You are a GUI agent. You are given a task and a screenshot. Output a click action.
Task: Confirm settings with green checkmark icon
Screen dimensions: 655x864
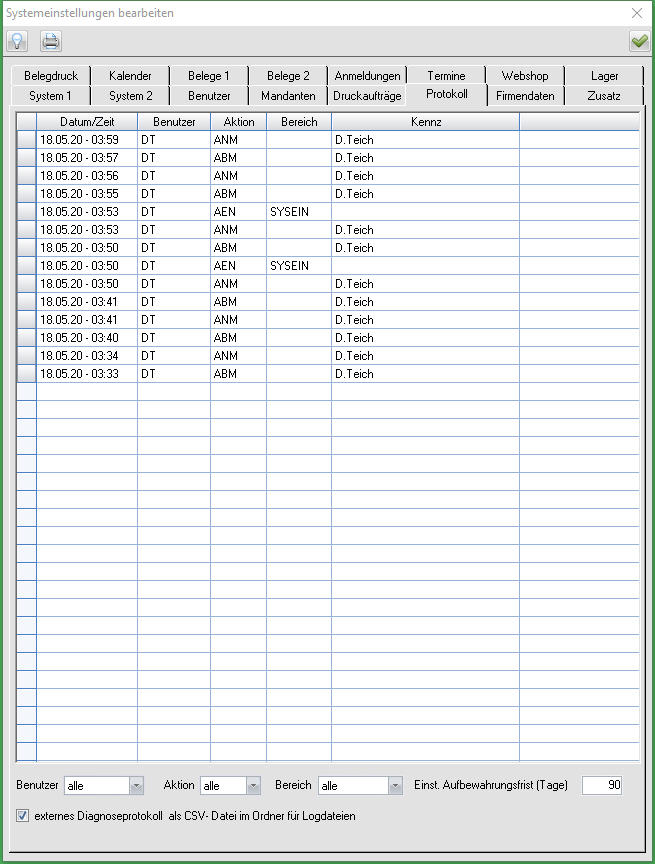pos(639,41)
